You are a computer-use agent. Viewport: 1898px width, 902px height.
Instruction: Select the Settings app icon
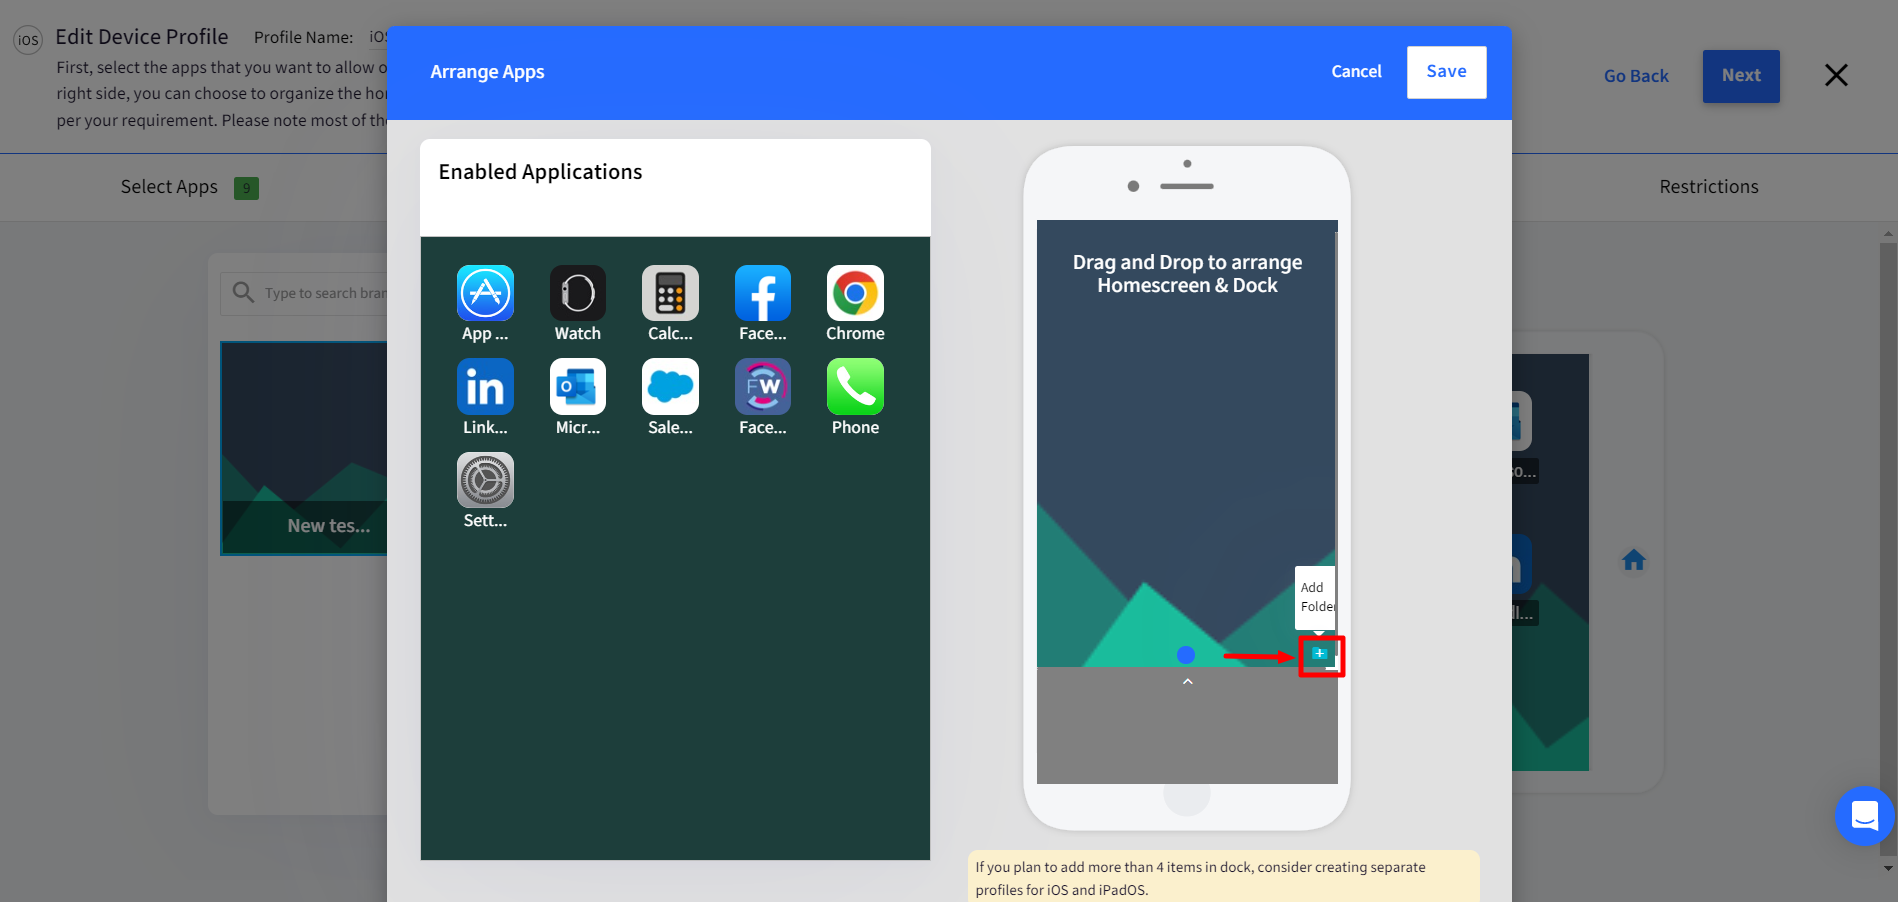click(x=485, y=480)
